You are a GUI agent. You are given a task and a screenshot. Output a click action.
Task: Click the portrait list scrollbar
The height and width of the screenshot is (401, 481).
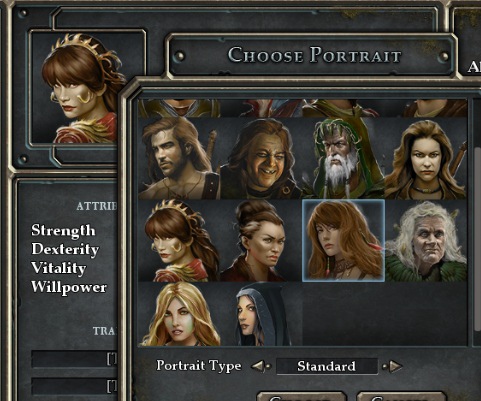477,238
